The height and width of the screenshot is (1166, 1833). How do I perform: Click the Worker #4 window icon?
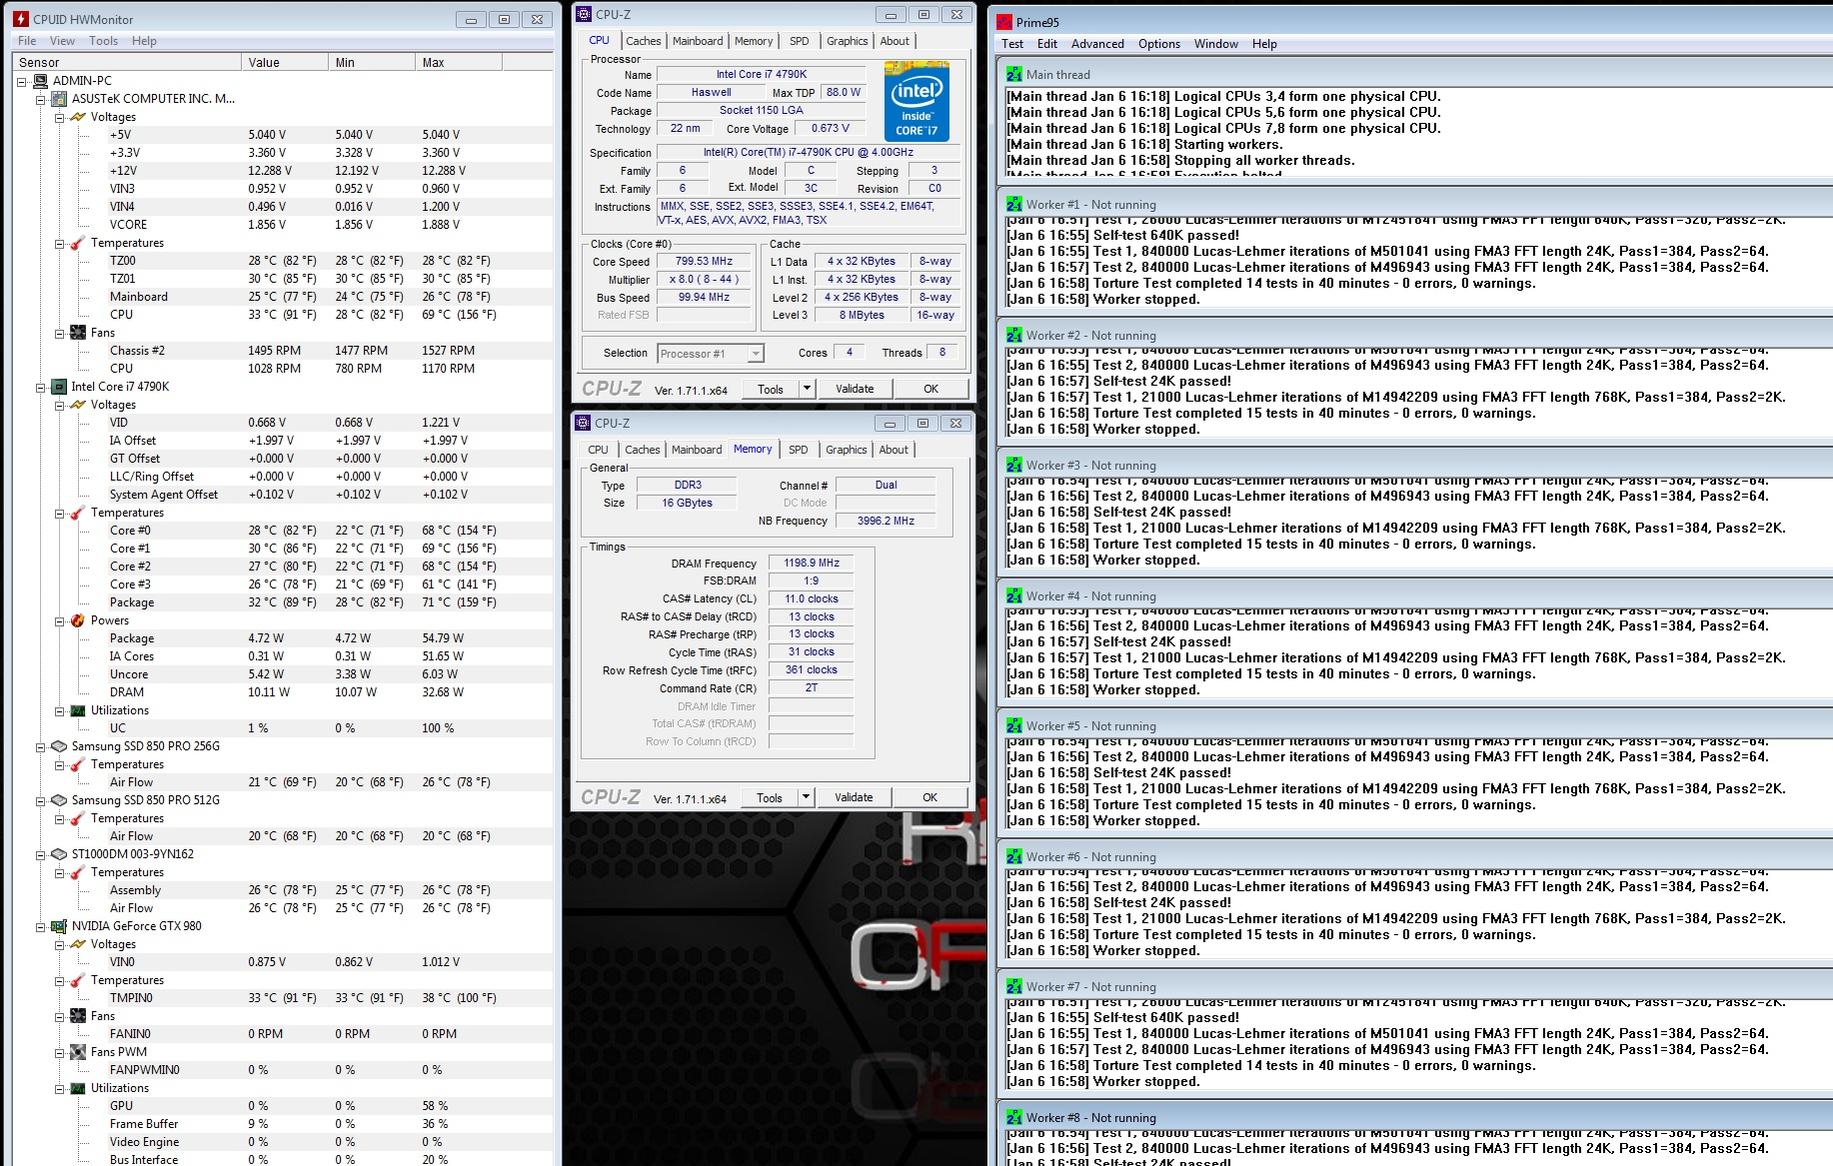tap(1014, 596)
